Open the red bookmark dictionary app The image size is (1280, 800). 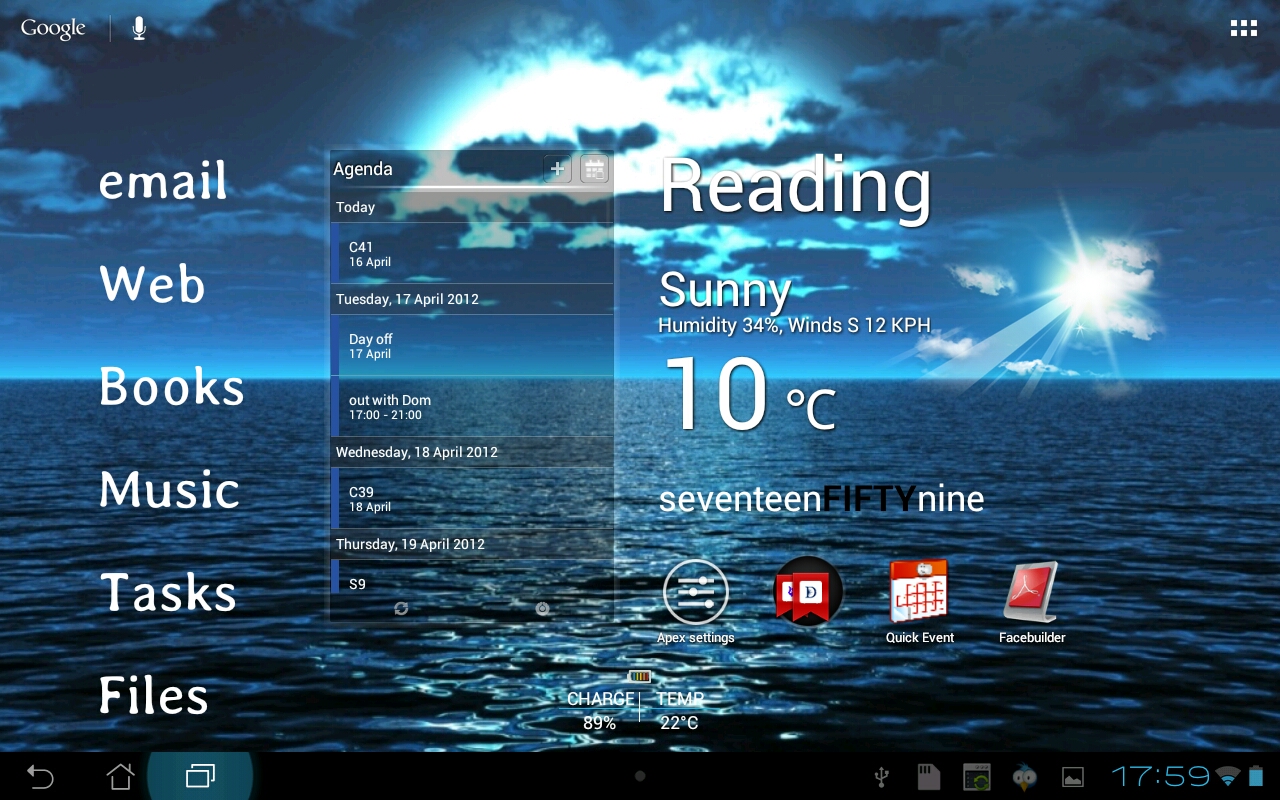click(808, 592)
